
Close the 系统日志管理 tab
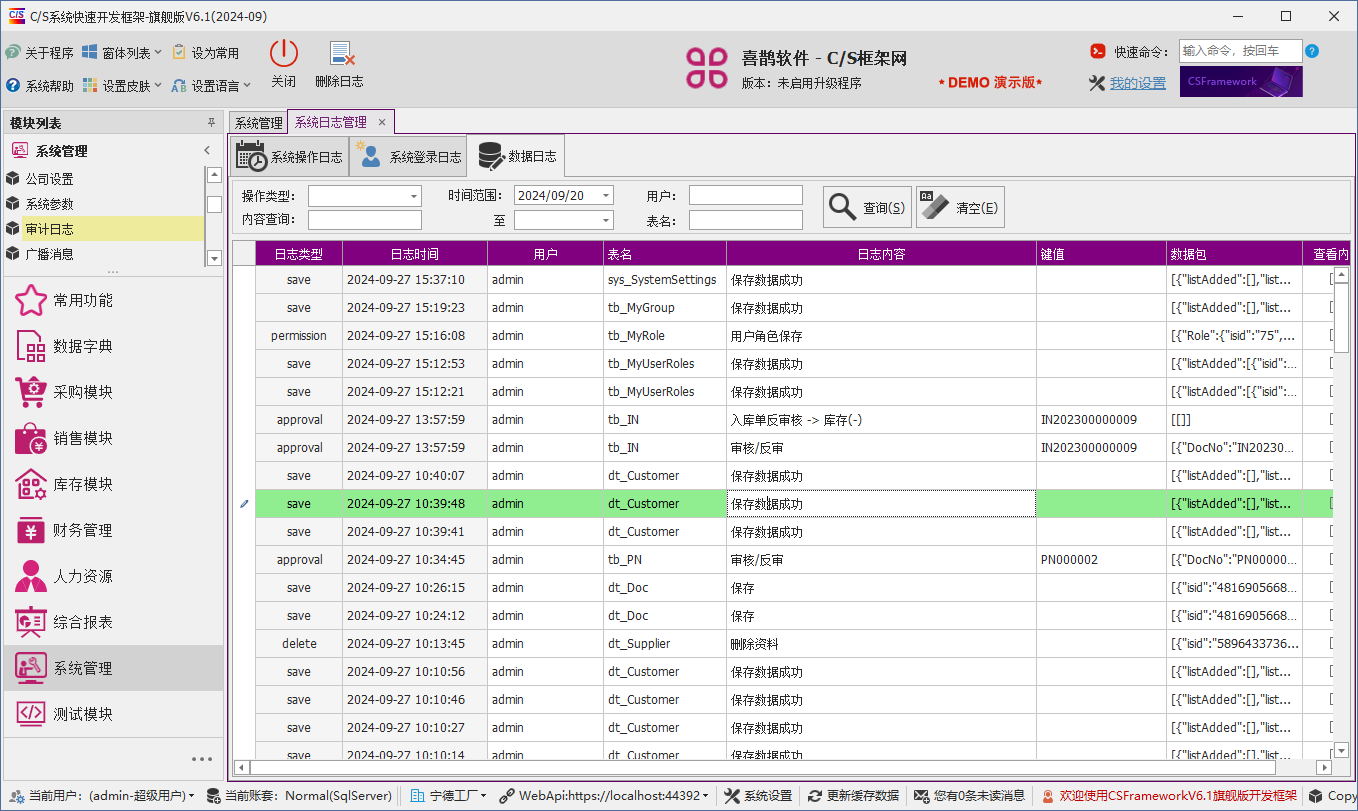point(381,122)
